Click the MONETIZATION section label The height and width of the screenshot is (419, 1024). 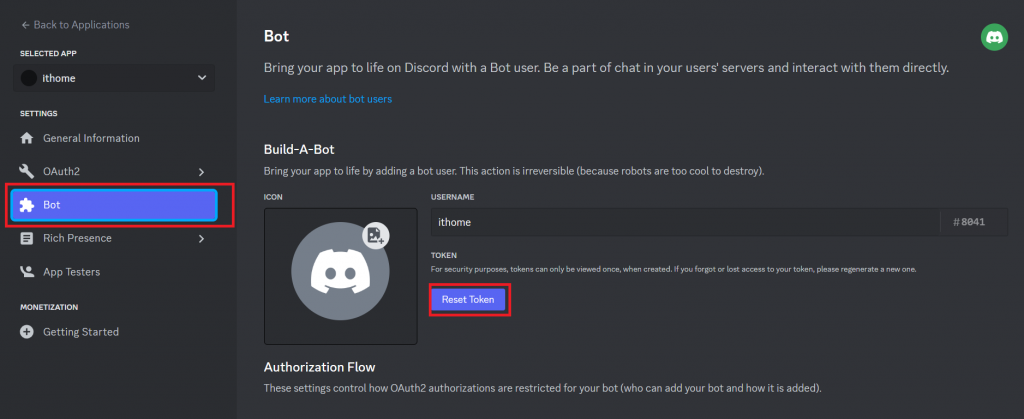[49, 307]
